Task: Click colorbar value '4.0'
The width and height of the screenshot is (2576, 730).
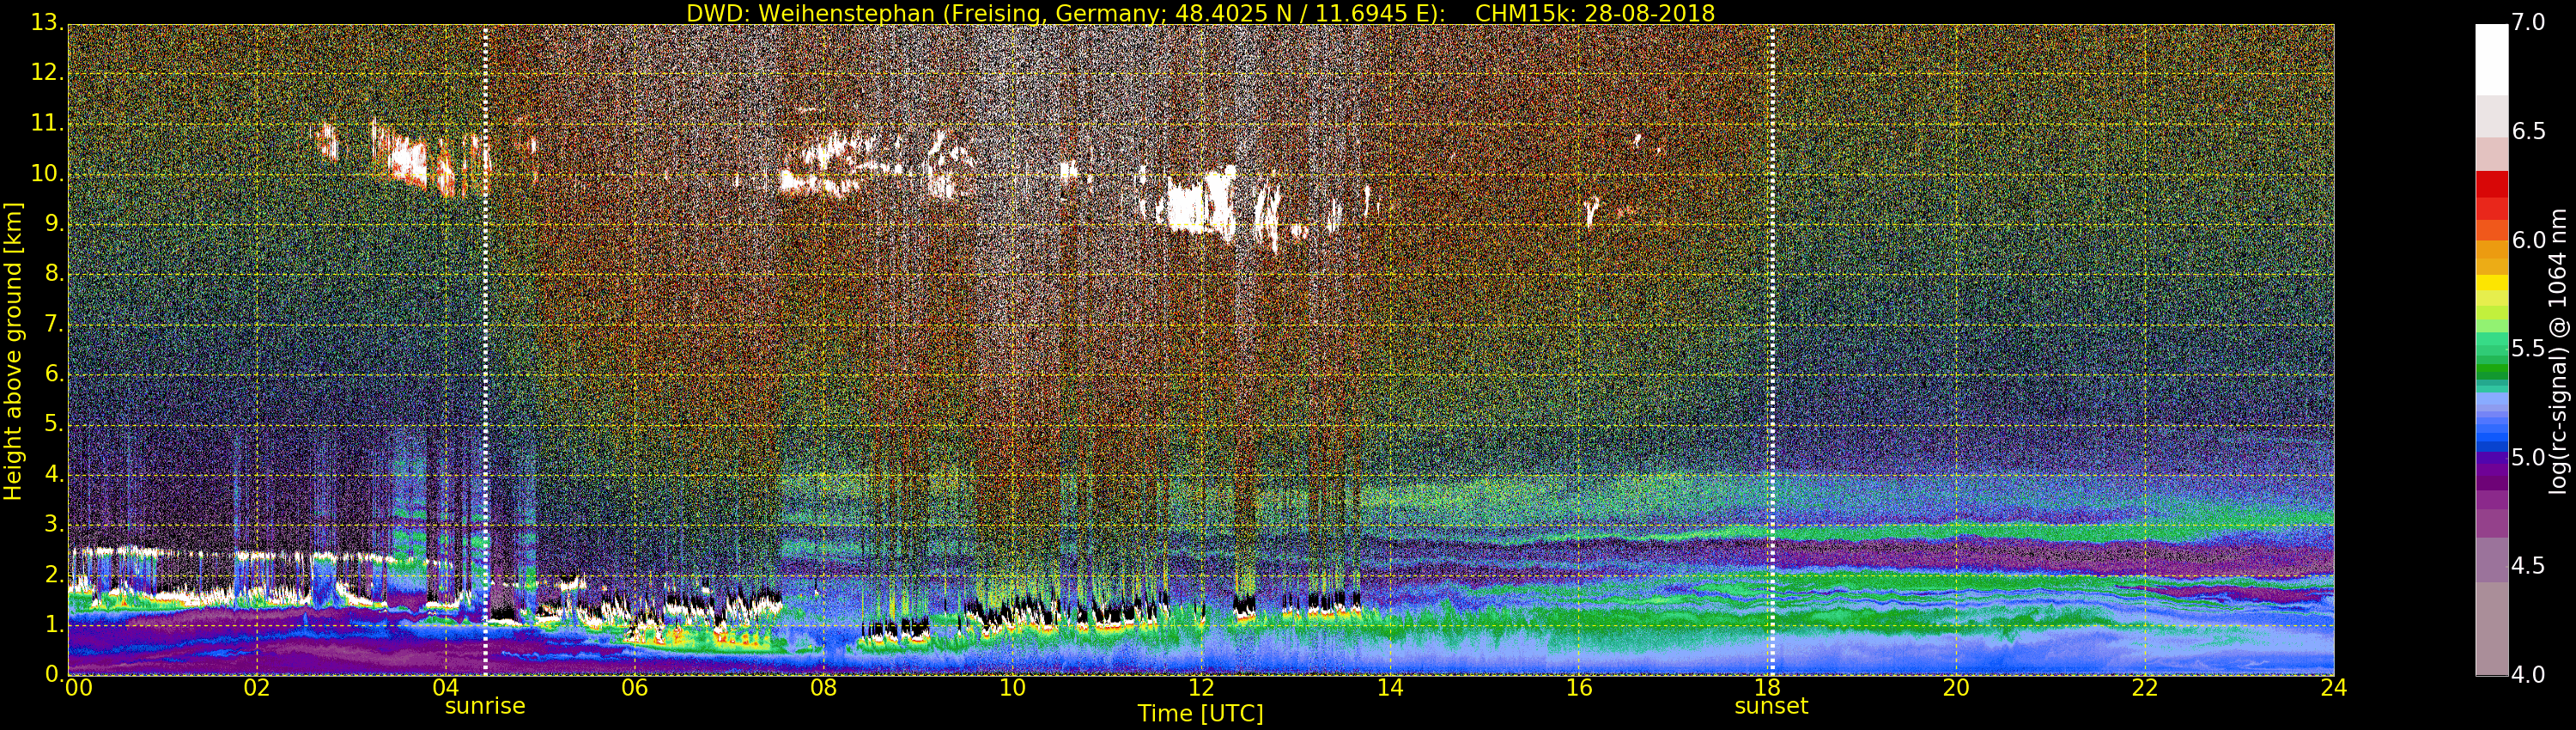Action: [2527, 674]
